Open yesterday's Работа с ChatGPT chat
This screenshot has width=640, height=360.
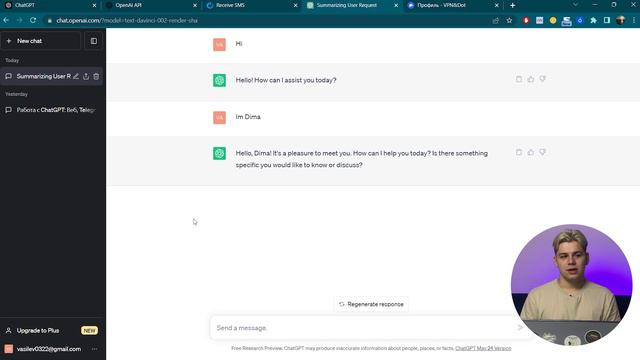(51, 110)
